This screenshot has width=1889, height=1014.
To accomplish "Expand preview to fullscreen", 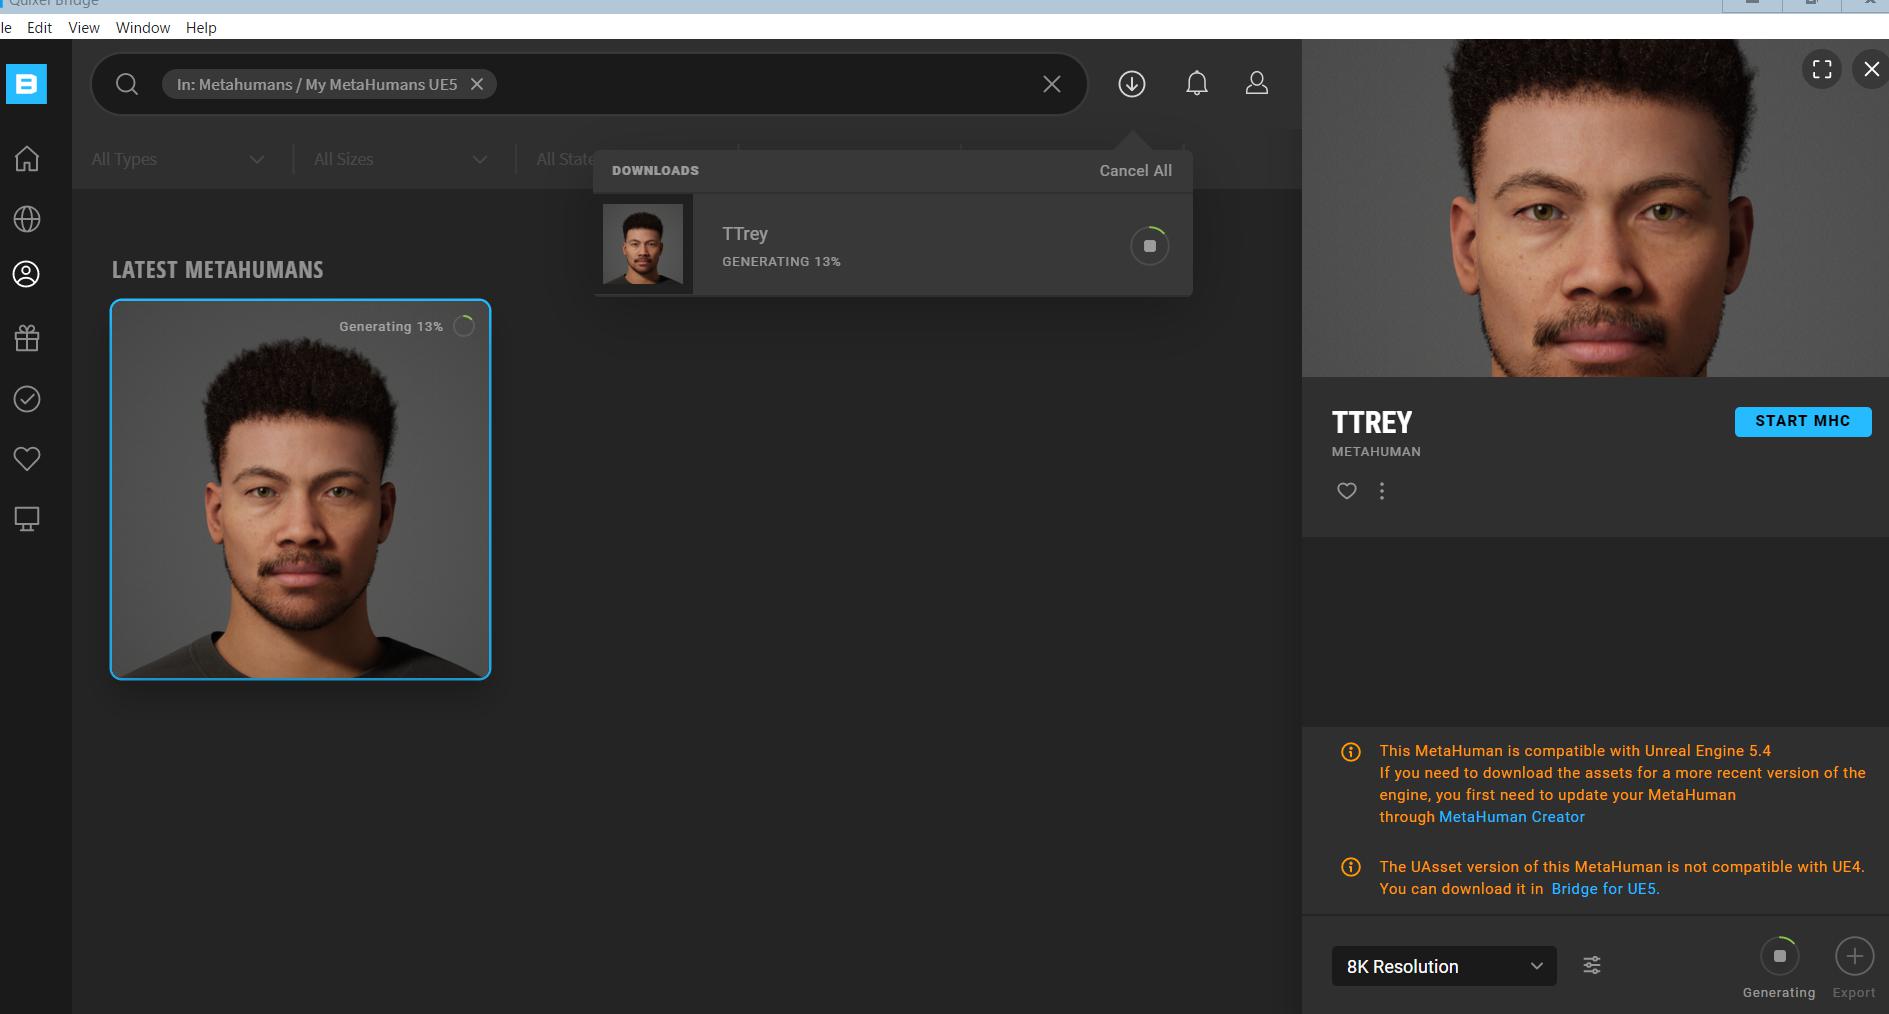I will (1822, 69).
